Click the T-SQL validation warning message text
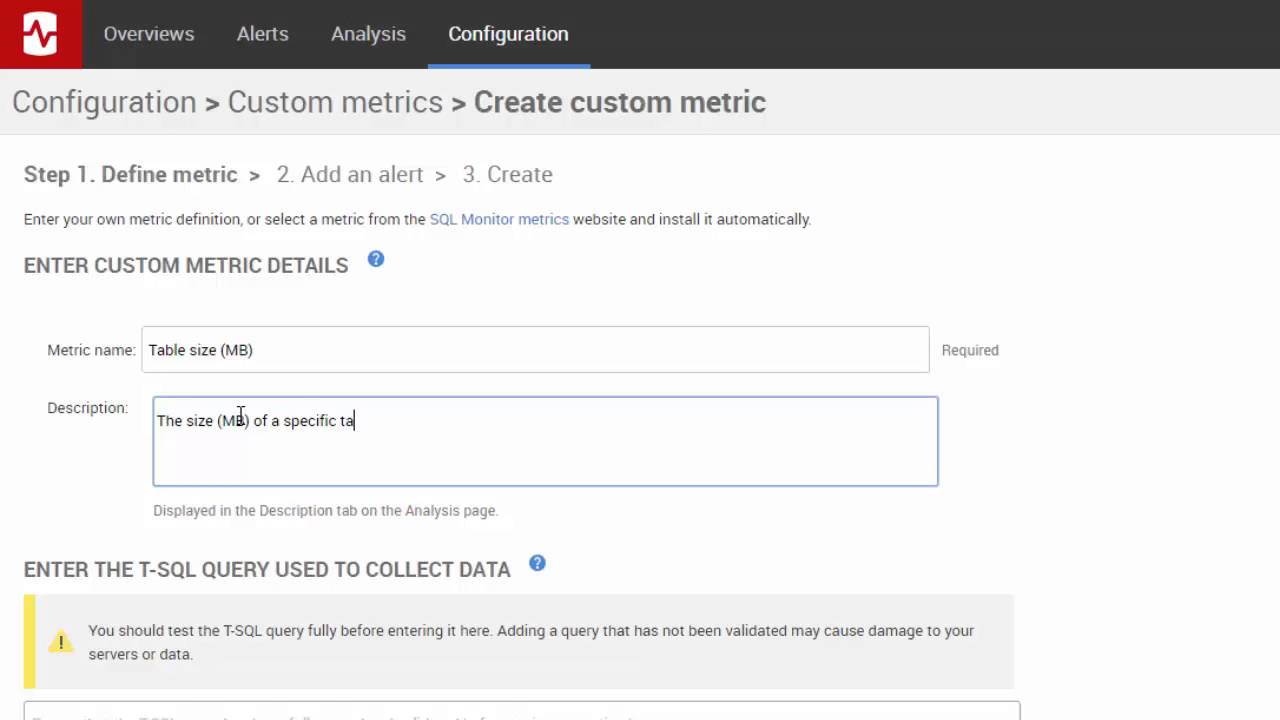 531,642
